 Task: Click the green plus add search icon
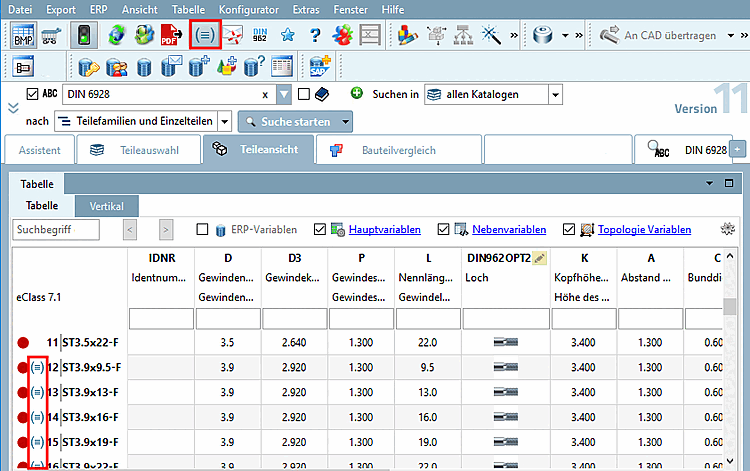tap(357, 93)
